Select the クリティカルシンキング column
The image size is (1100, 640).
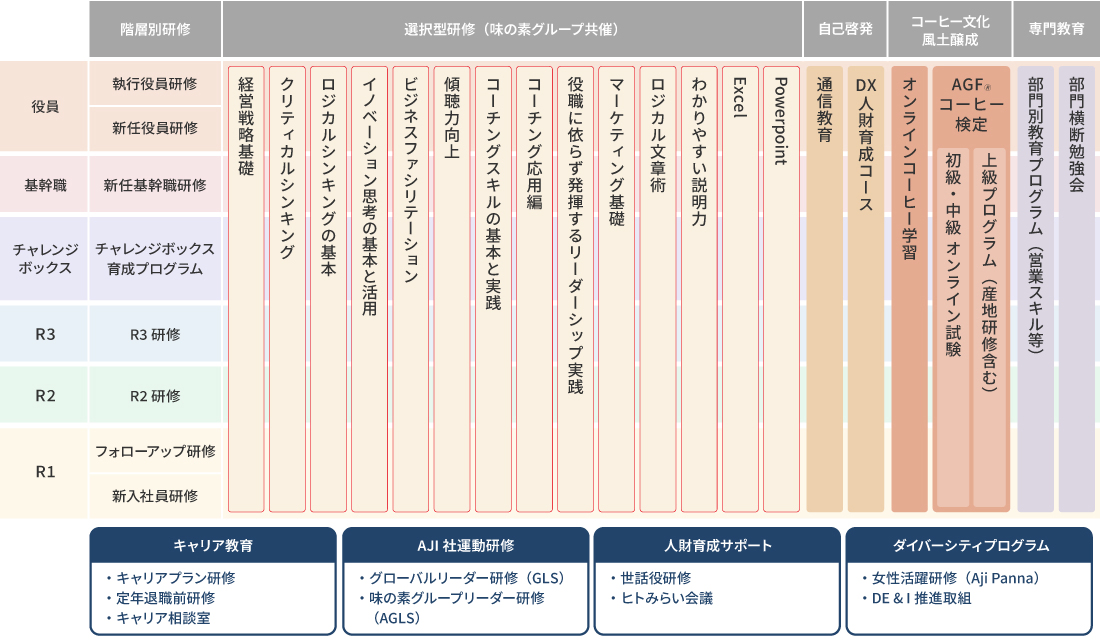[288, 289]
